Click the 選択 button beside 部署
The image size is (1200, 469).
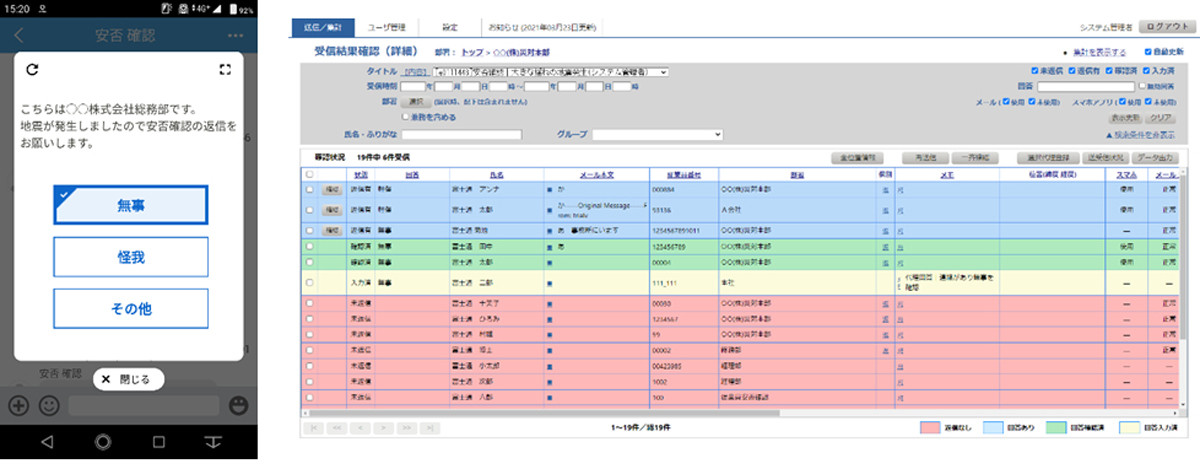click(418, 102)
